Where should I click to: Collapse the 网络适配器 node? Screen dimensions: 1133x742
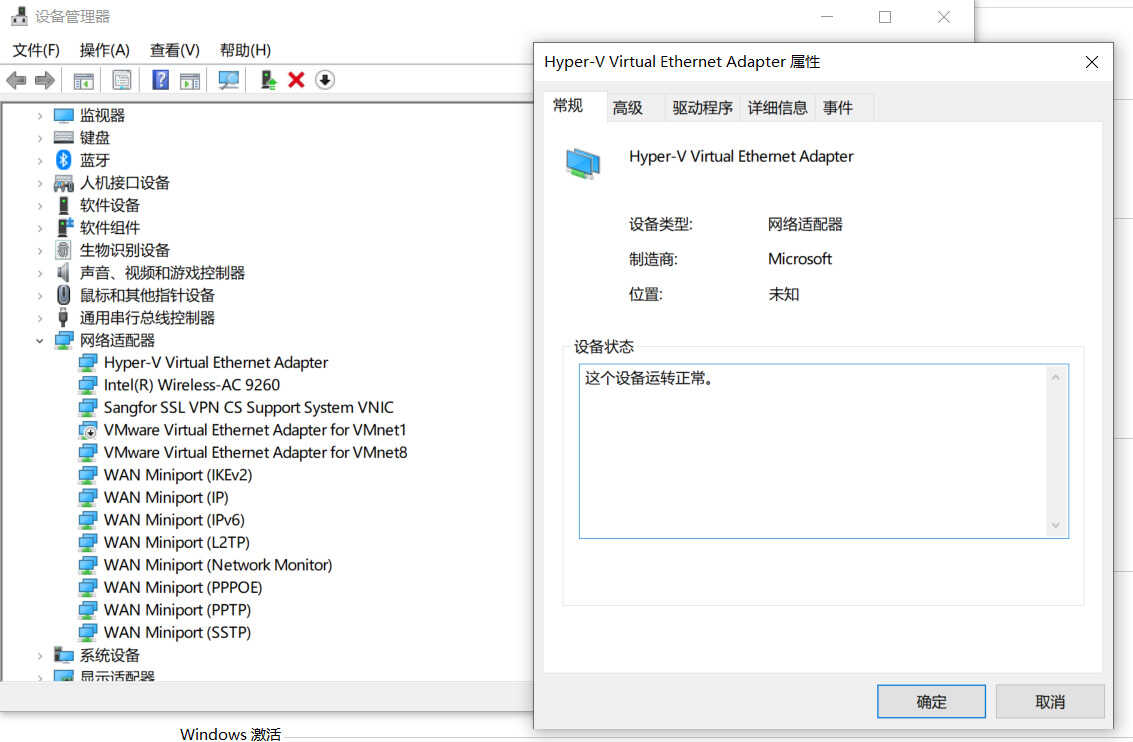pos(40,340)
